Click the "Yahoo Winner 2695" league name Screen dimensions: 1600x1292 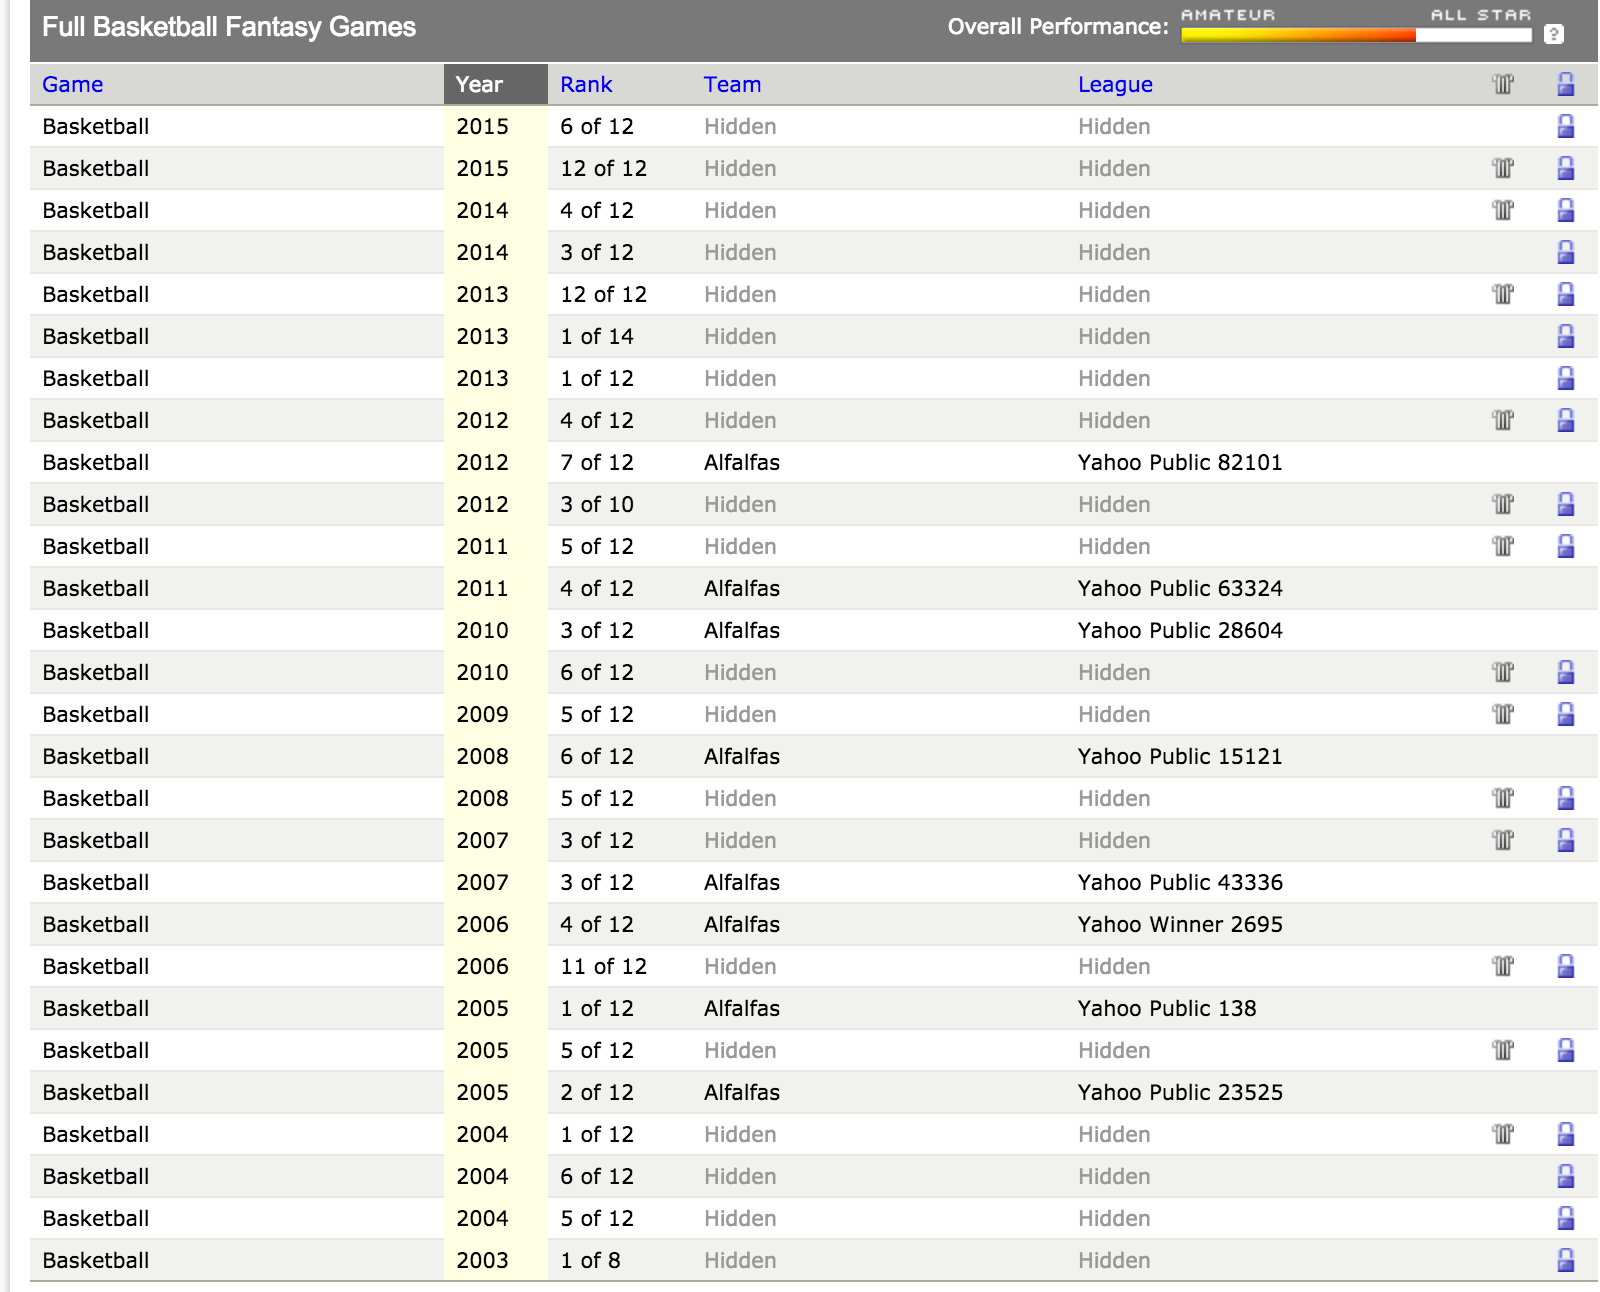(x=1180, y=924)
